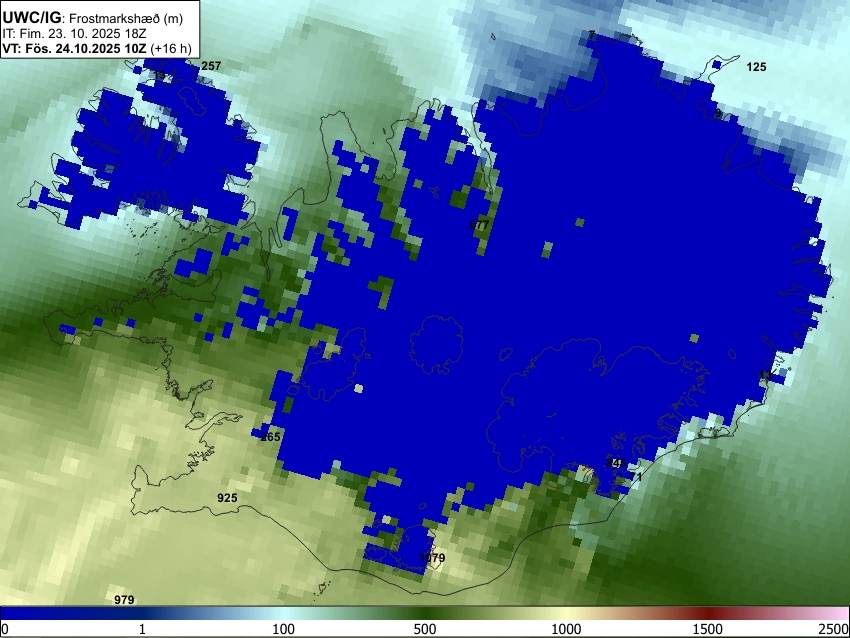Select the legend tick label "100"
The image size is (850, 638).
tap(284, 629)
